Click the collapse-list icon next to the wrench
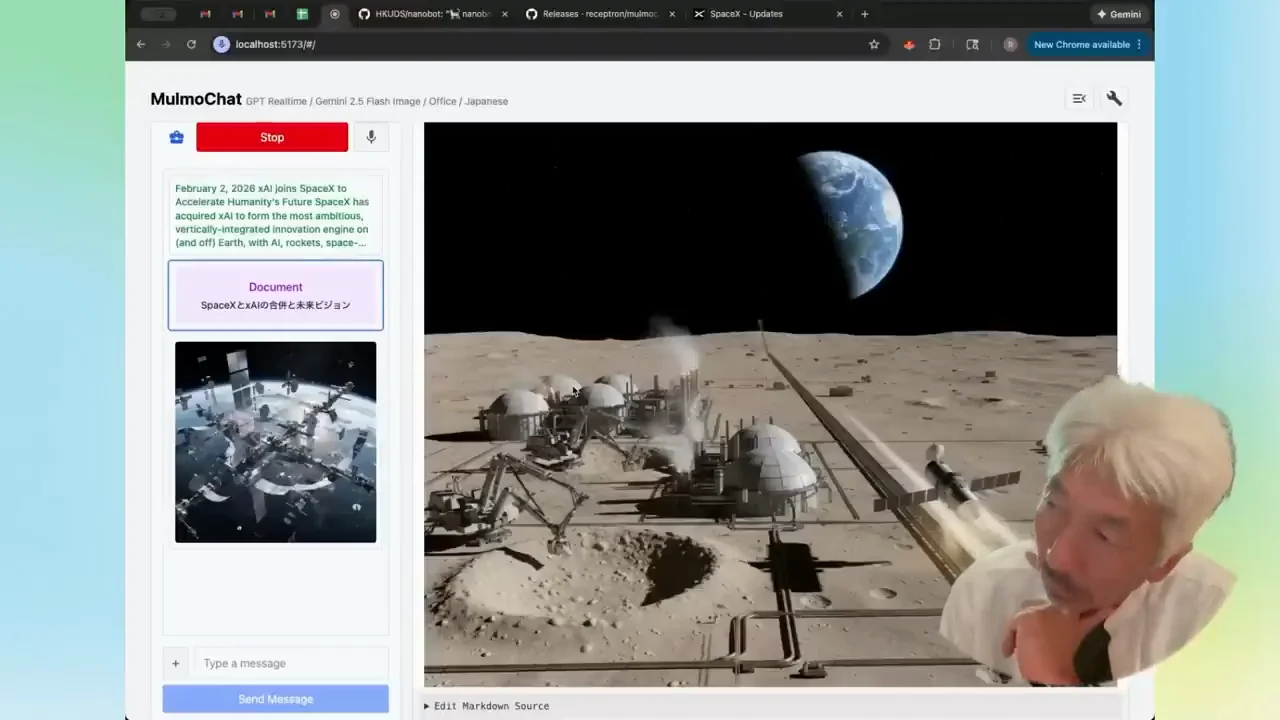1280x720 pixels. click(x=1079, y=98)
